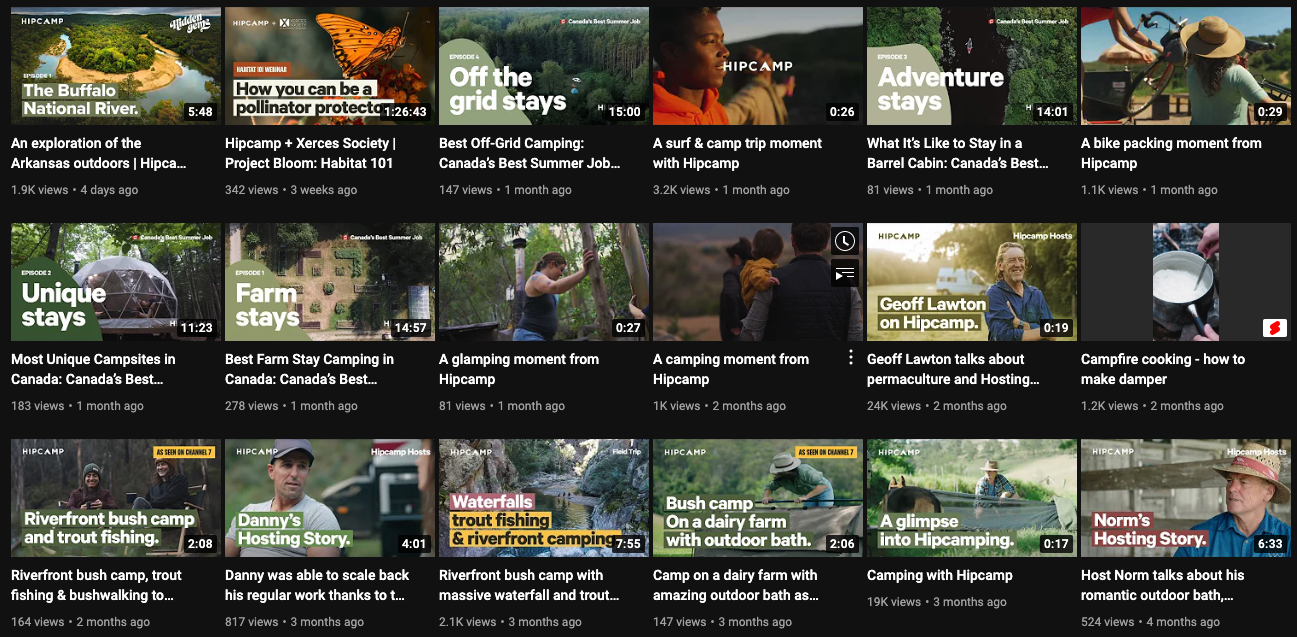The width and height of the screenshot is (1297, 637).
Task: Open Adventure stays episode thumbnail
Action: (972, 66)
